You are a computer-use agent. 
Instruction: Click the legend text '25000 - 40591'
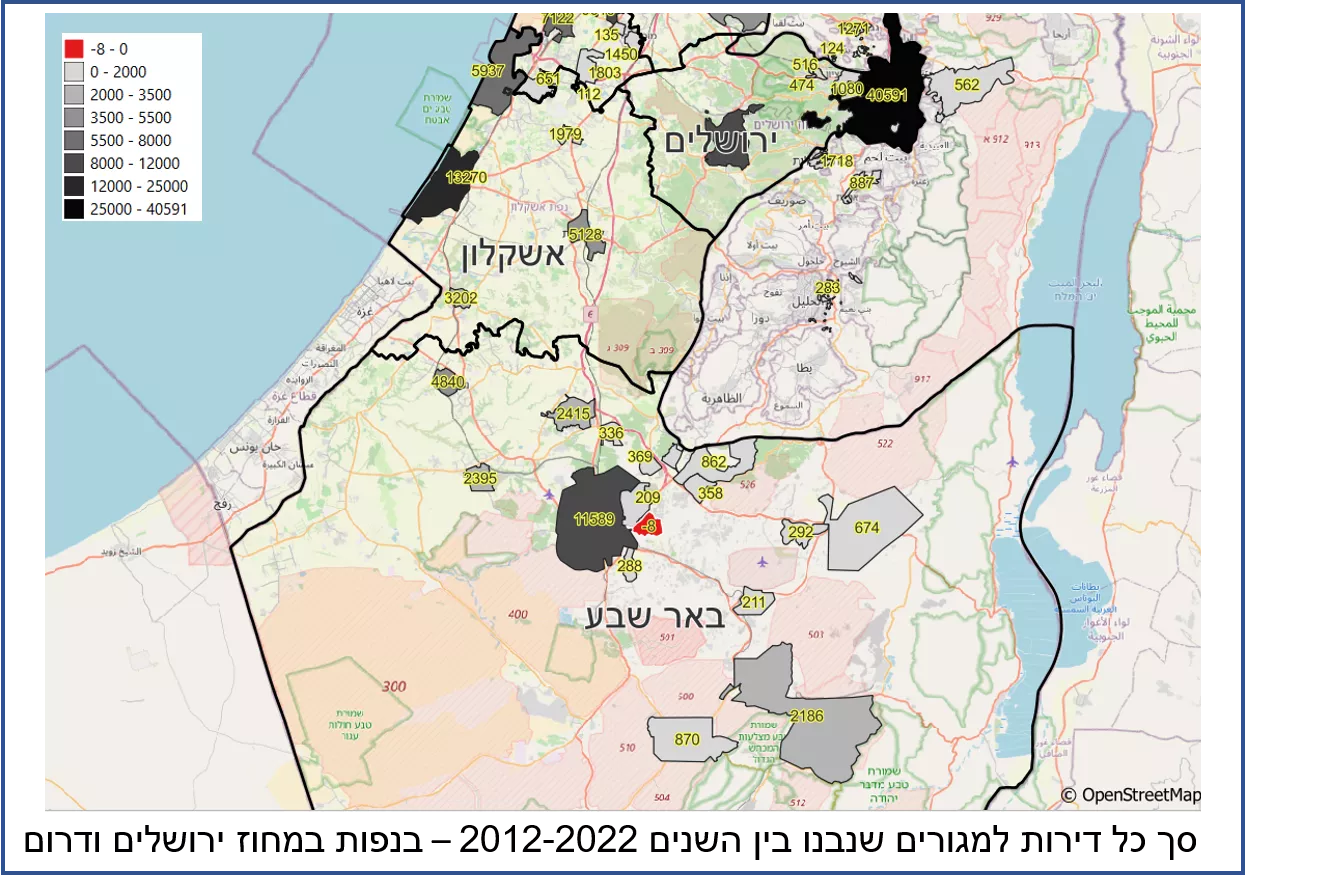(x=141, y=209)
